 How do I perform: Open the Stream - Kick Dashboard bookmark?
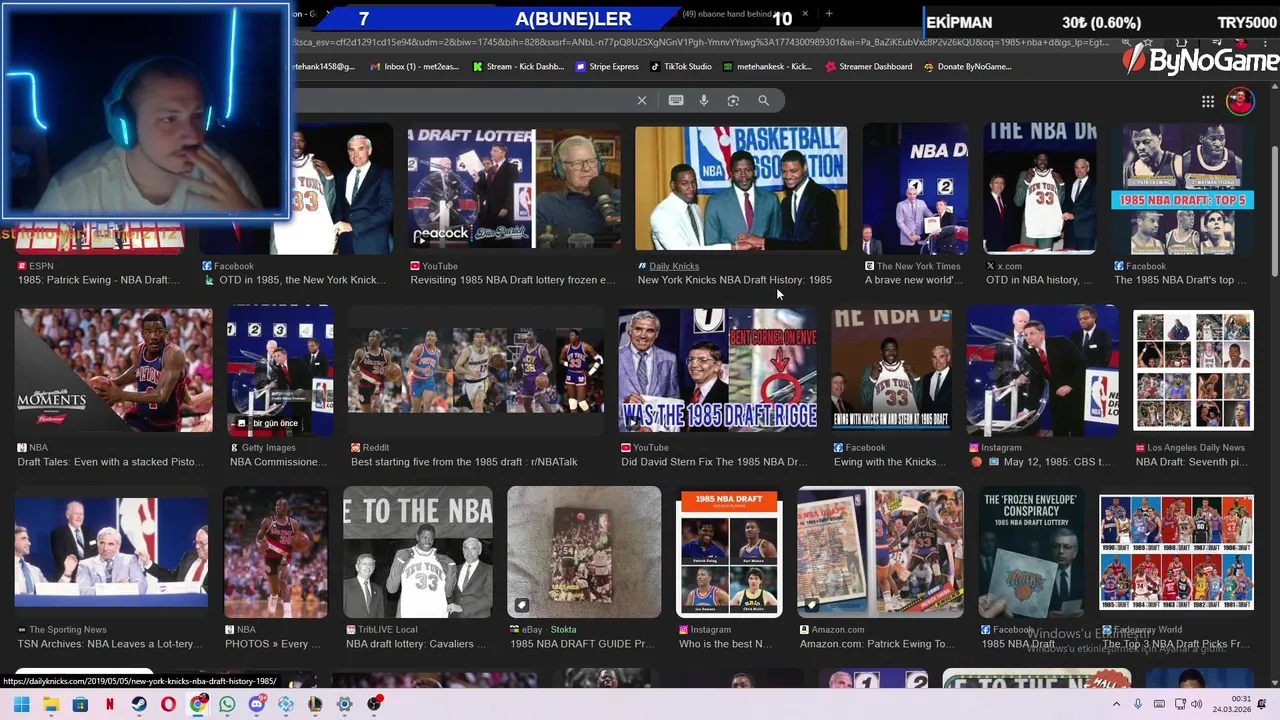518,67
